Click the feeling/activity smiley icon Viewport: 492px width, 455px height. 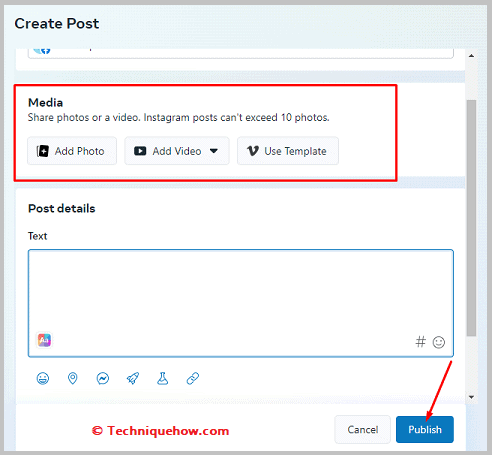tap(43, 378)
